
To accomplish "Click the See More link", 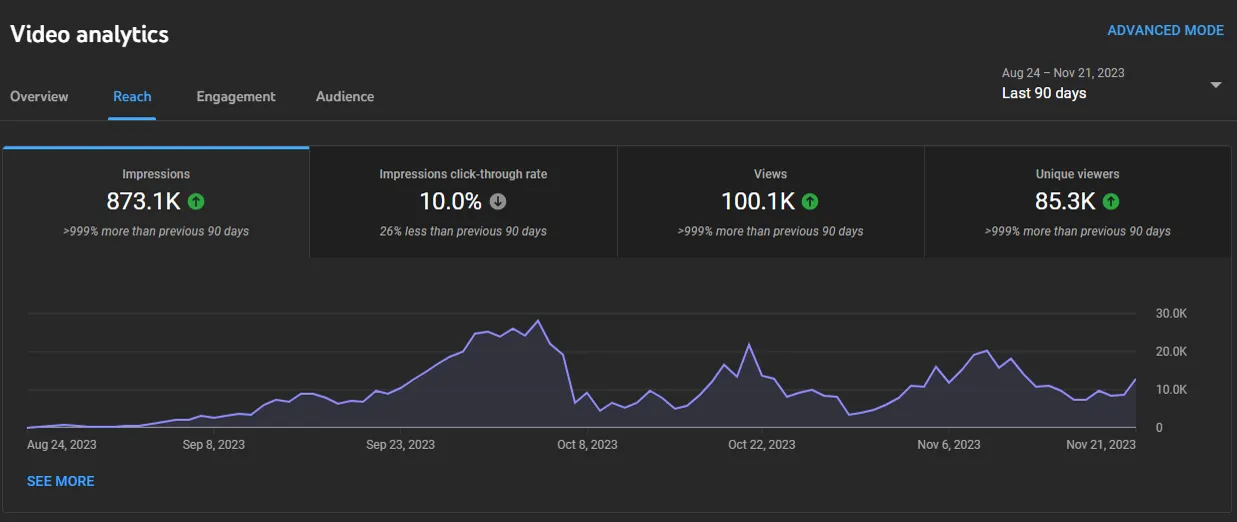I will point(61,481).
